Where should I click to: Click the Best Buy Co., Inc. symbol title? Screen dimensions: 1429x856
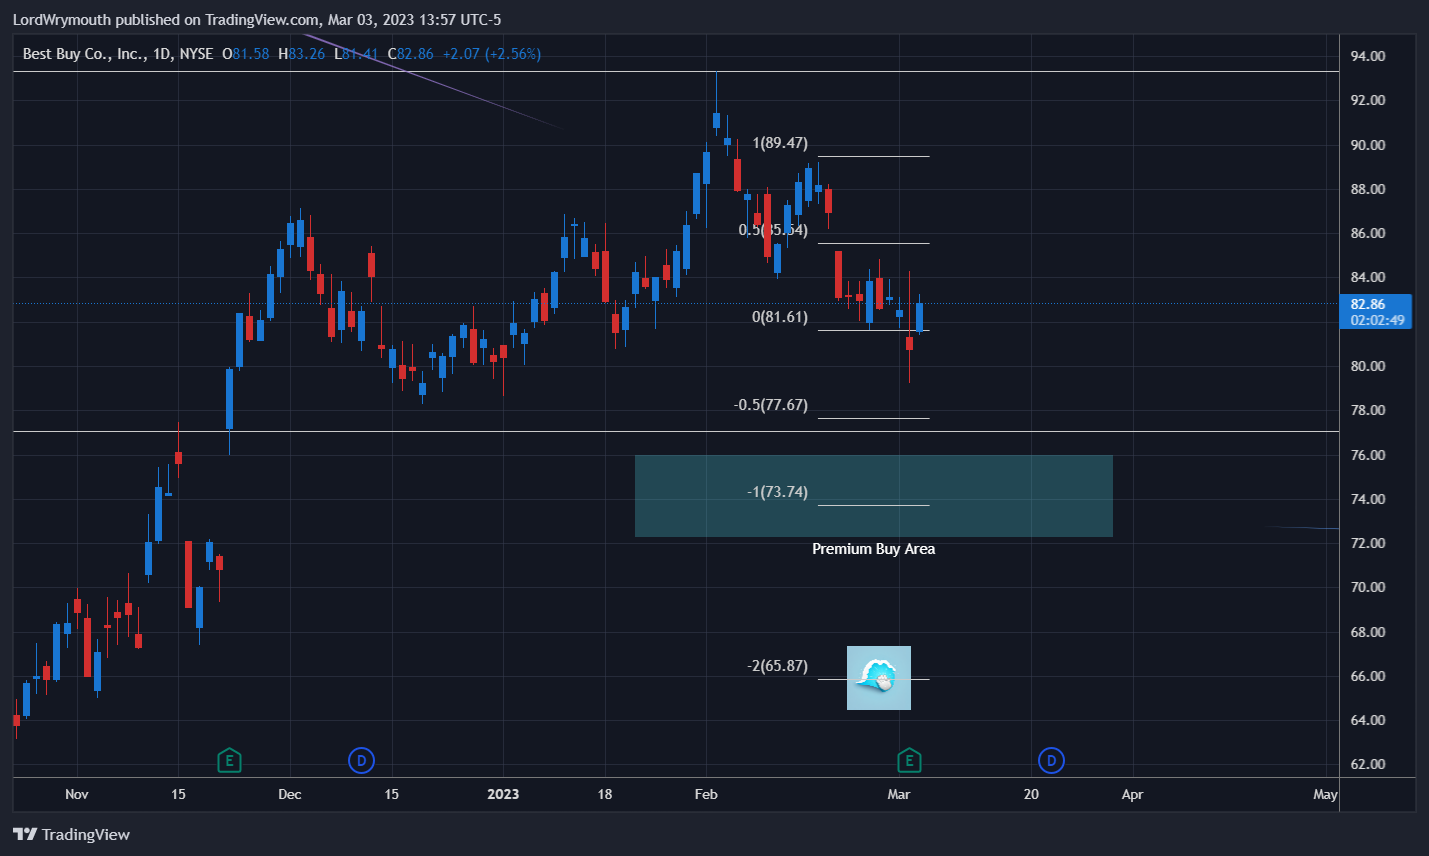84,54
